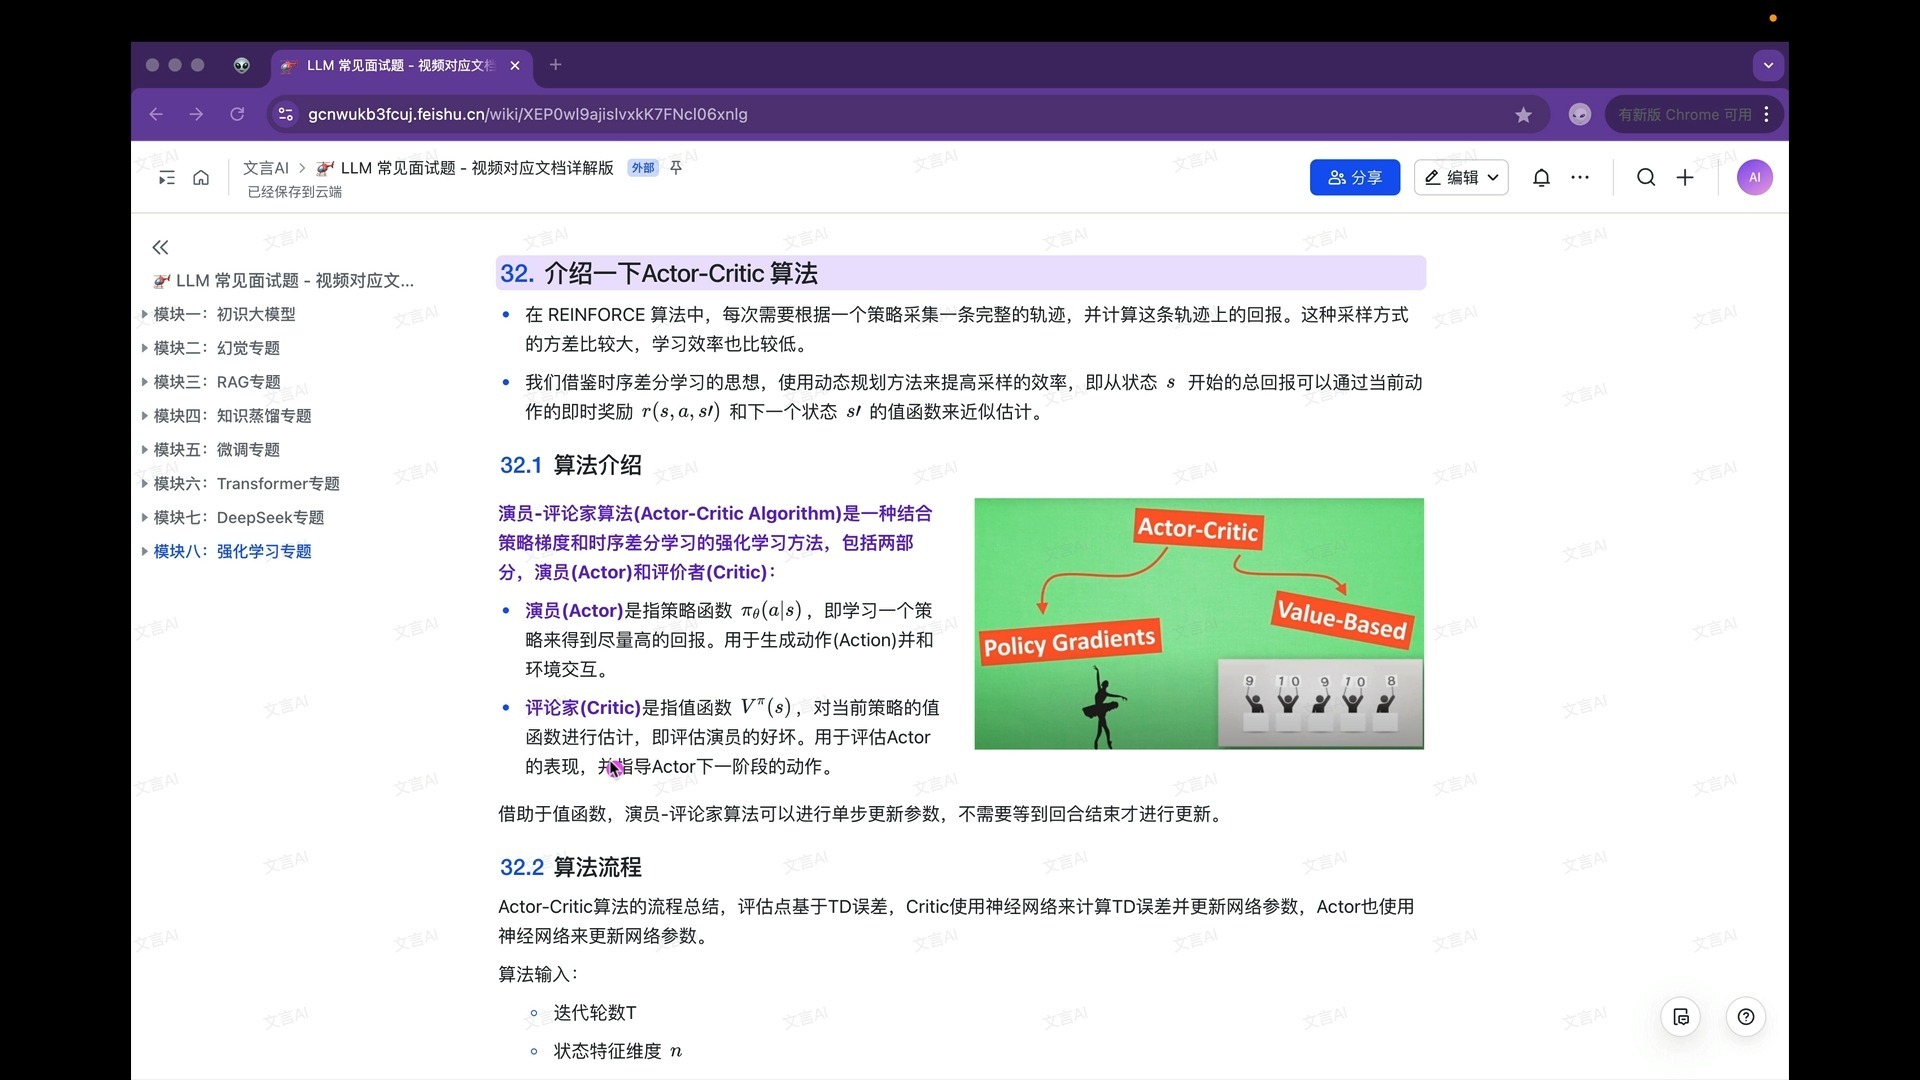
Task: Click the 演员(Actor) bold term
Action: (x=574, y=611)
